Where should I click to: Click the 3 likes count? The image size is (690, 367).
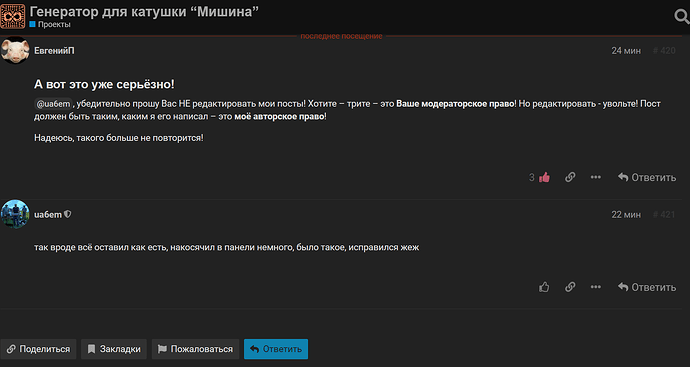532,177
